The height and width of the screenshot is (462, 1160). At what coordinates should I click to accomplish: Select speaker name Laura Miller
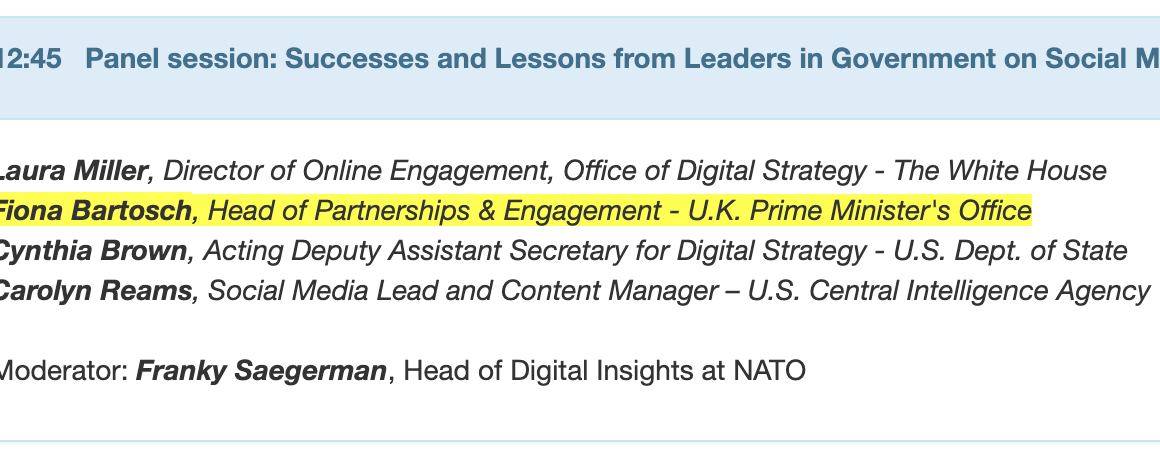coord(73,171)
